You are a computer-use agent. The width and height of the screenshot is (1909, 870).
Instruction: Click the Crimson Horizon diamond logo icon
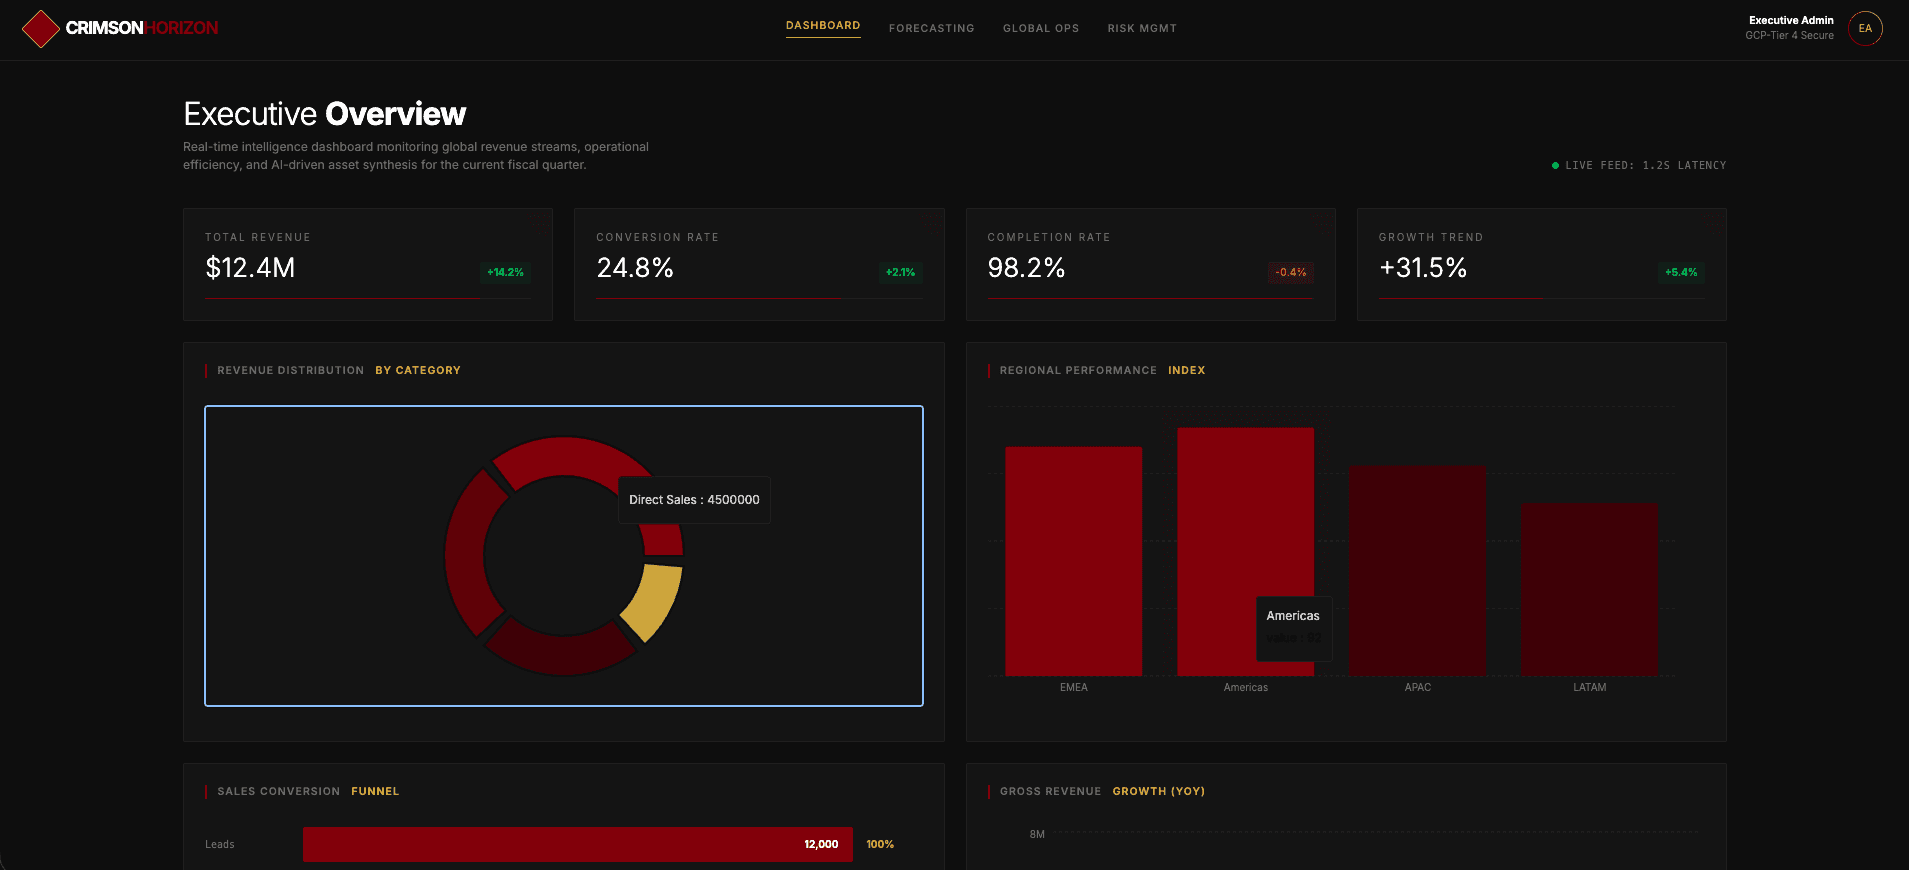point(41,29)
